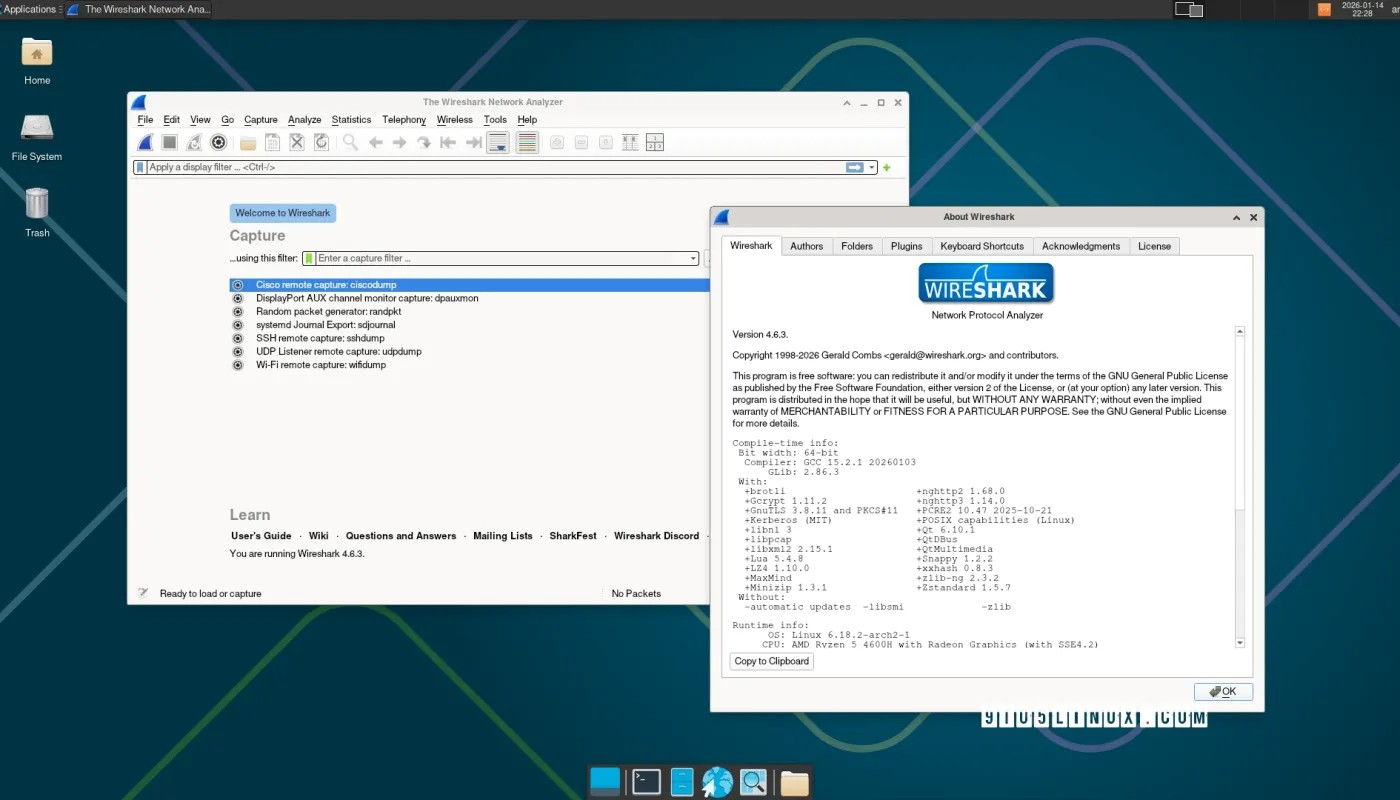Toggle packet list colorization in toolbar
Image resolution: width=1400 pixels, height=800 pixels.
(527, 142)
